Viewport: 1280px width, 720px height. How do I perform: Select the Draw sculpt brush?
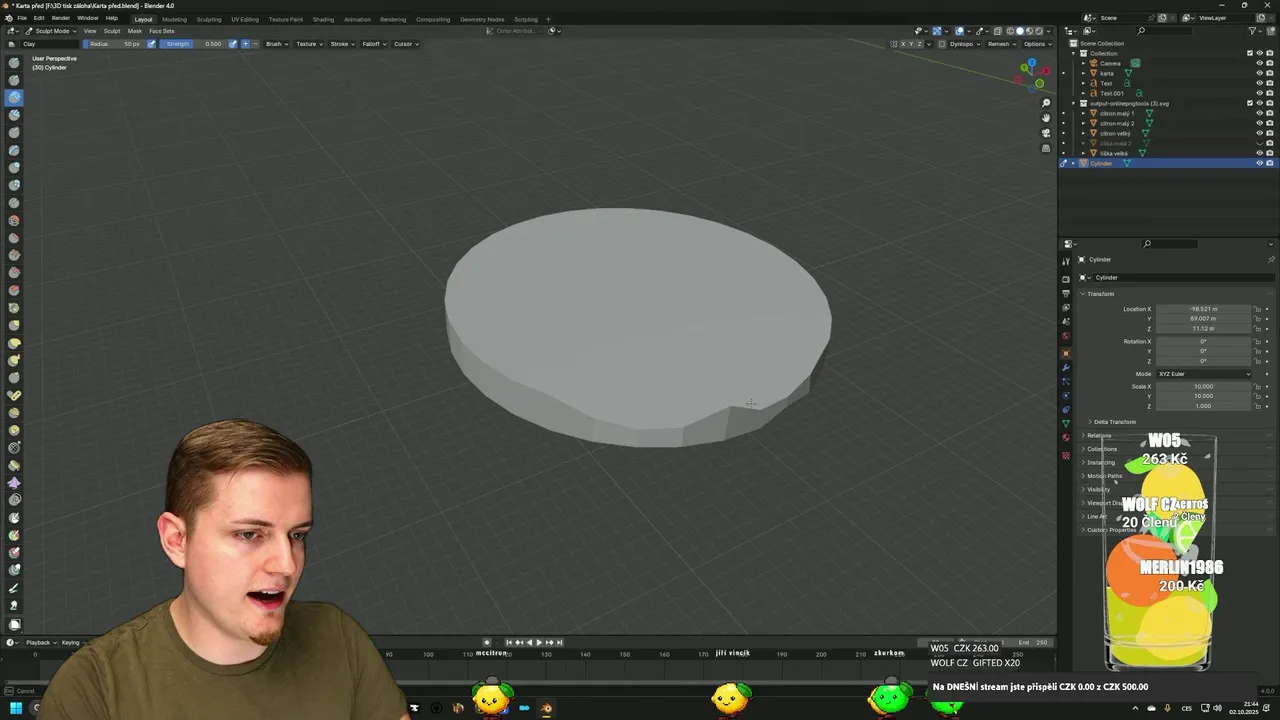pos(14,62)
